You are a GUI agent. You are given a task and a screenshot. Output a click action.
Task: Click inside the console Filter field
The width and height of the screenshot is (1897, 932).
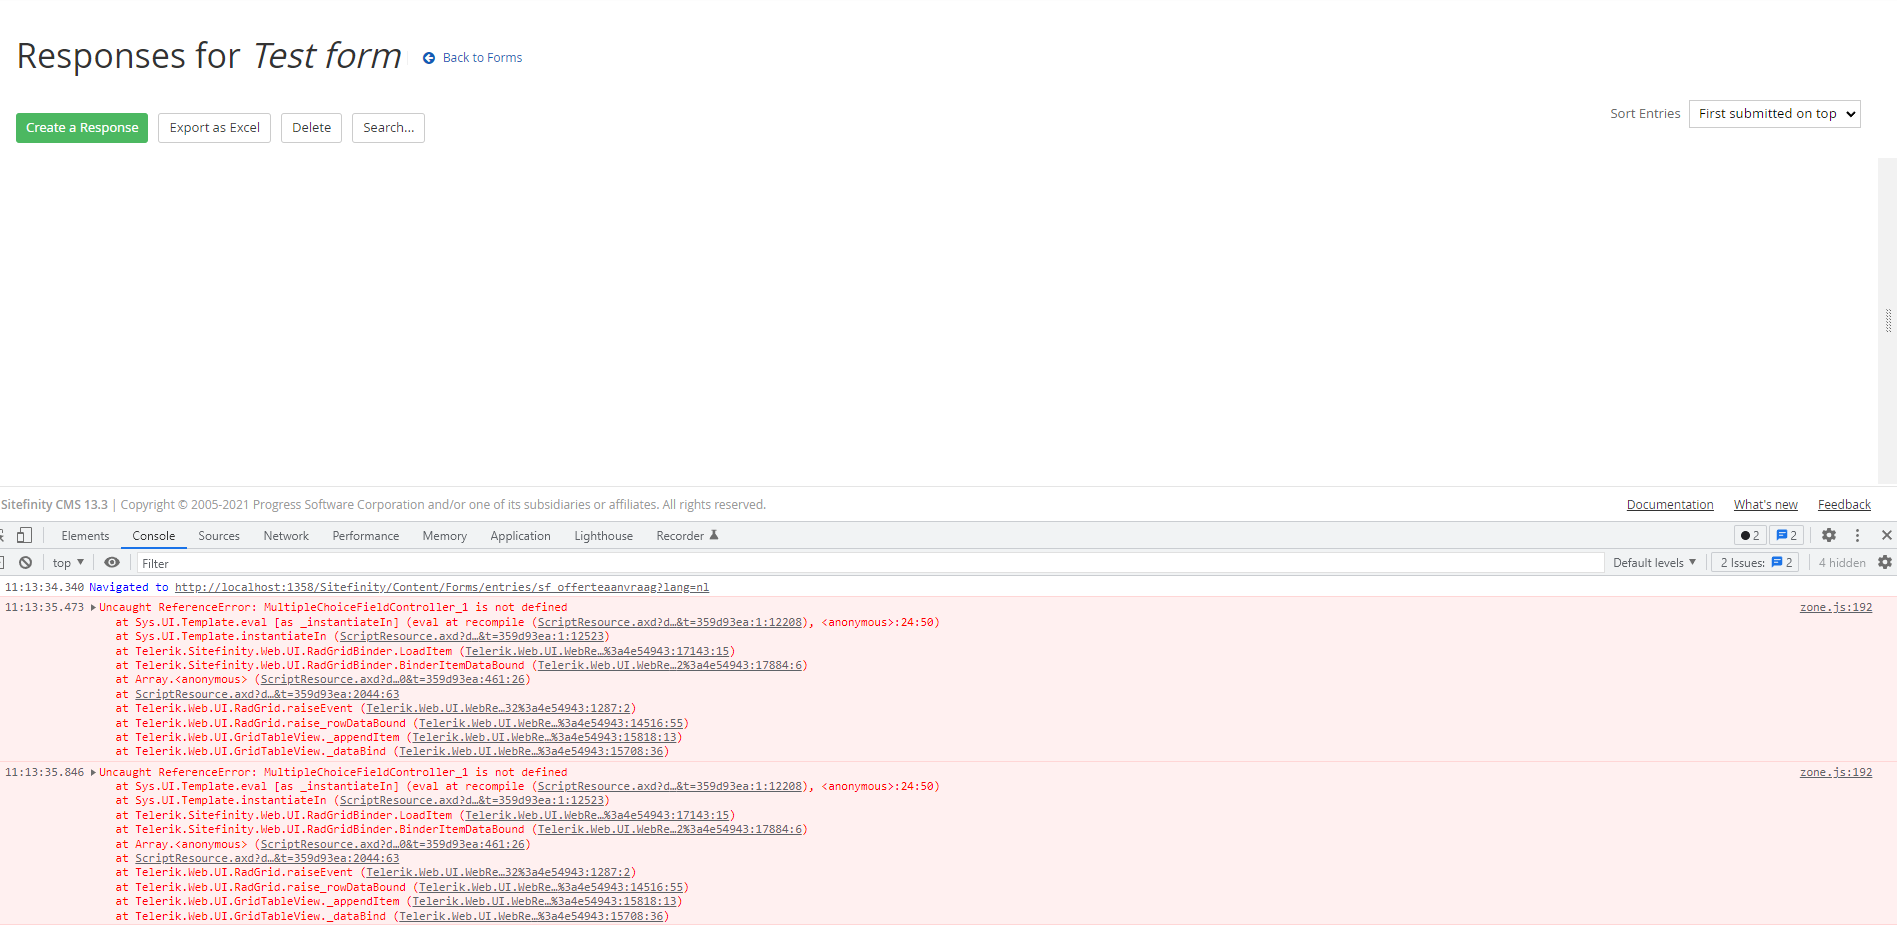pos(400,562)
